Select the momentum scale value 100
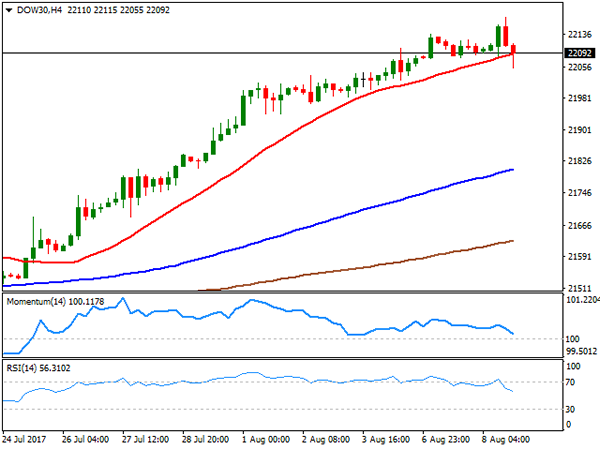This screenshot has height=450, width=600. pyautogui.click(x=572, y=339)
